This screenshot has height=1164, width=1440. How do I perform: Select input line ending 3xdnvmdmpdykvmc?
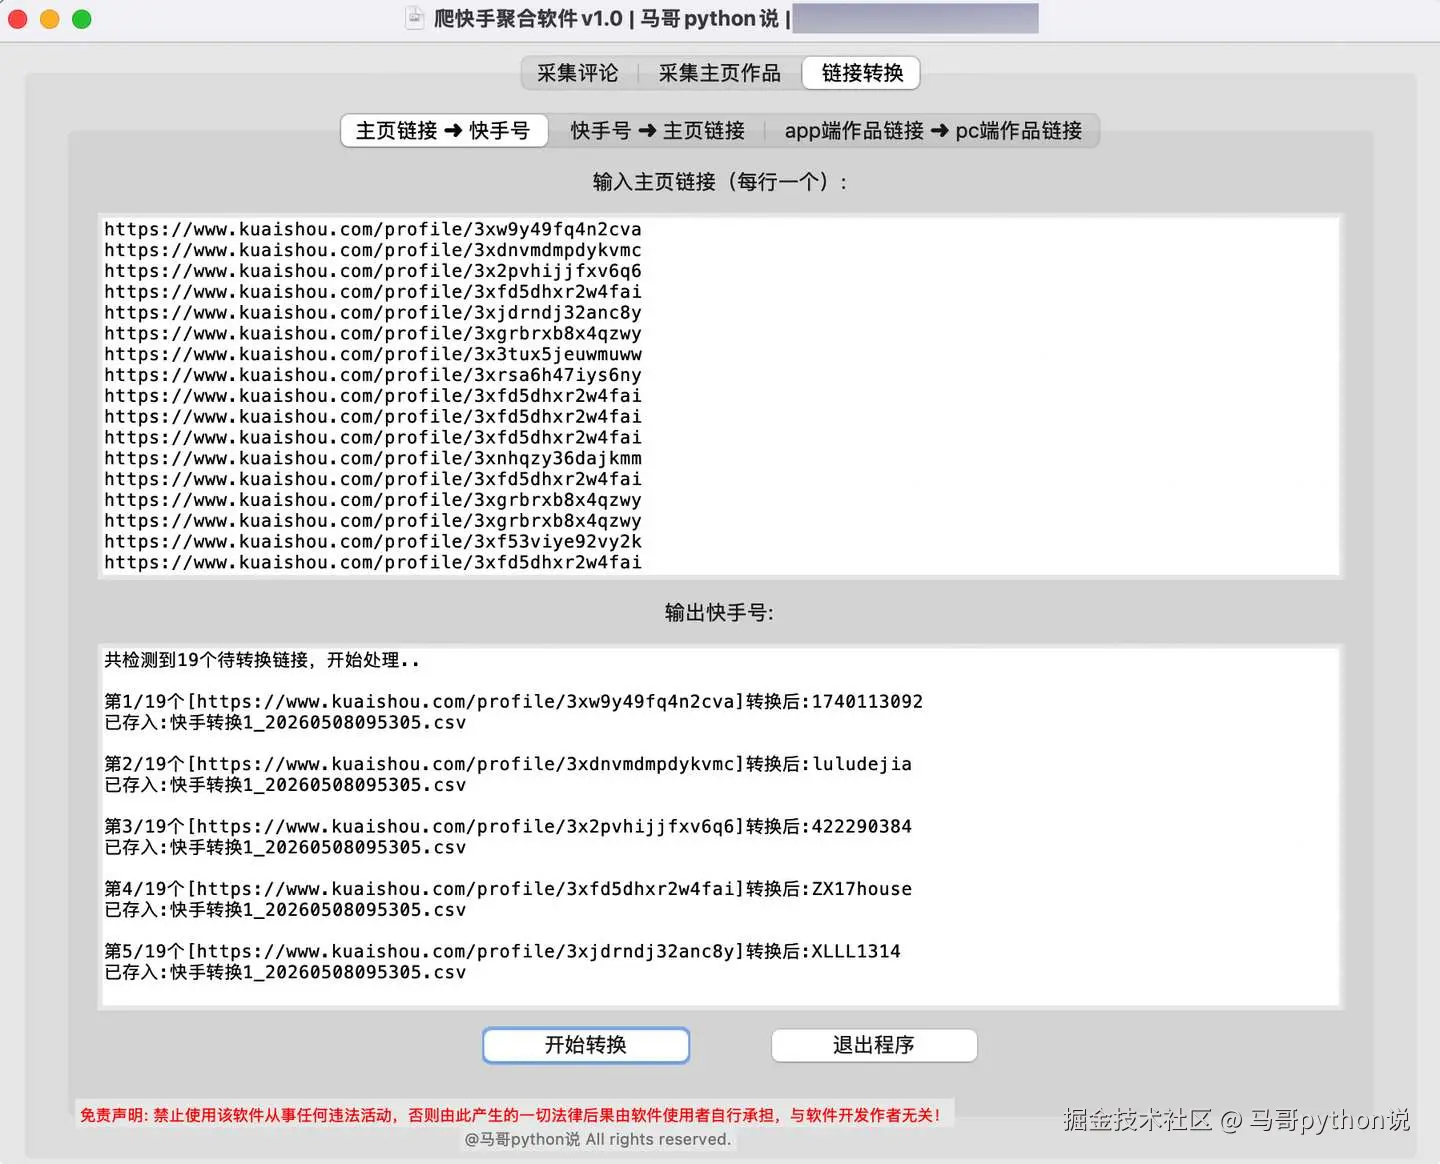(373, 250)
